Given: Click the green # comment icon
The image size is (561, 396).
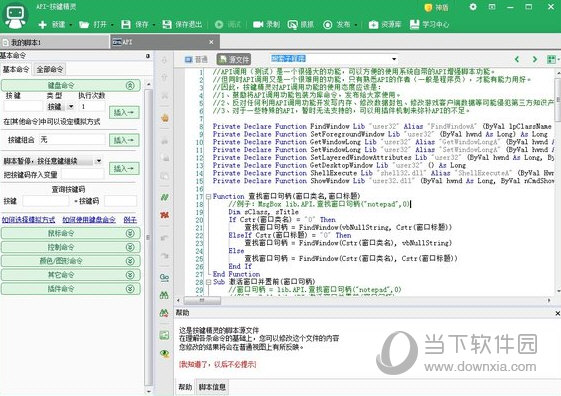Looking at the screenshot, I should click(x=165, y=197).
